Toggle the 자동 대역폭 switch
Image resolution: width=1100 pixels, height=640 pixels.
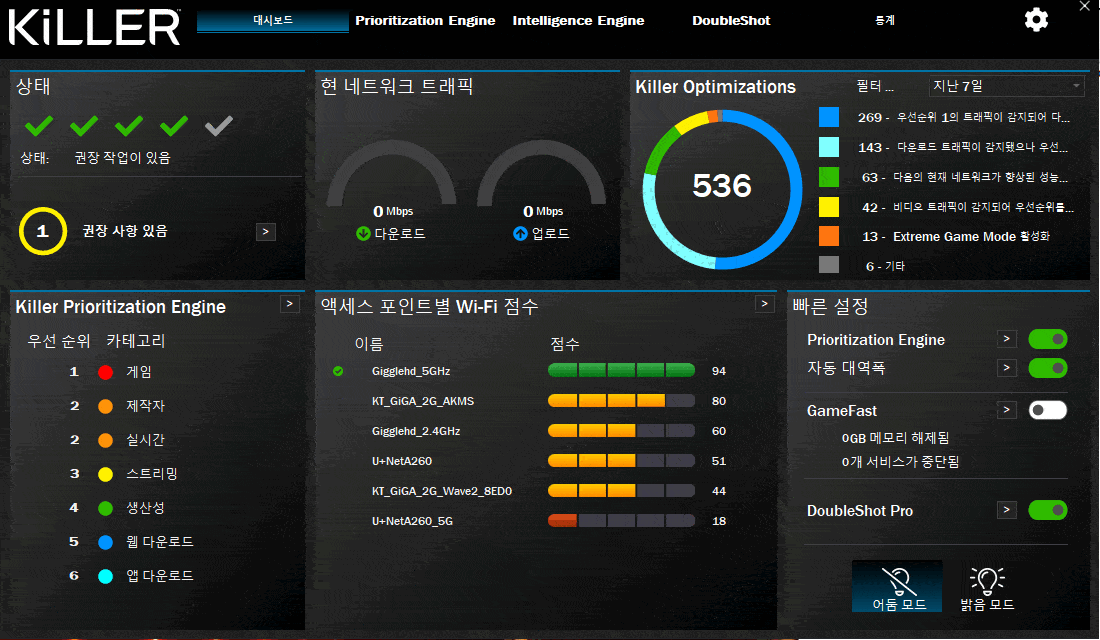(x=1047, y=368)
